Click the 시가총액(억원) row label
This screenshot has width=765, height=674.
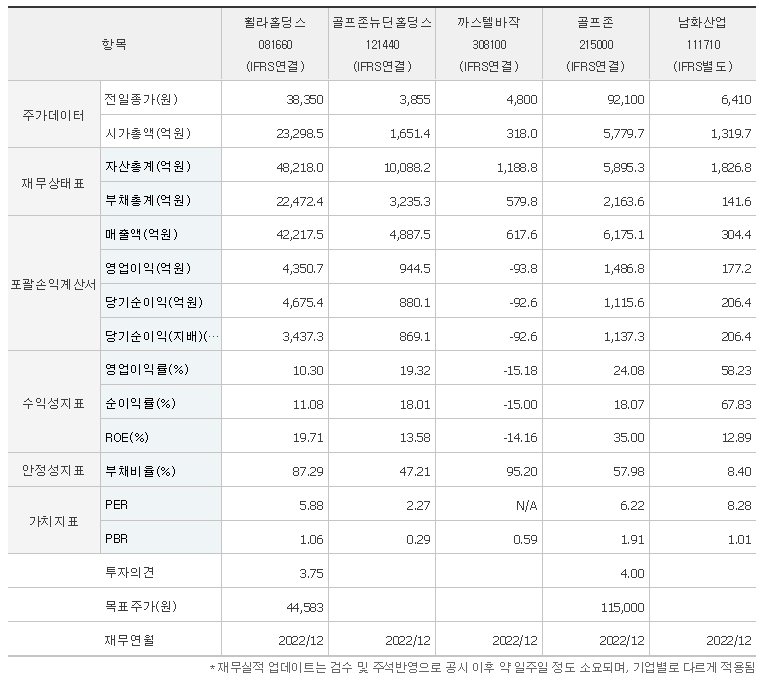coord(148,133)
